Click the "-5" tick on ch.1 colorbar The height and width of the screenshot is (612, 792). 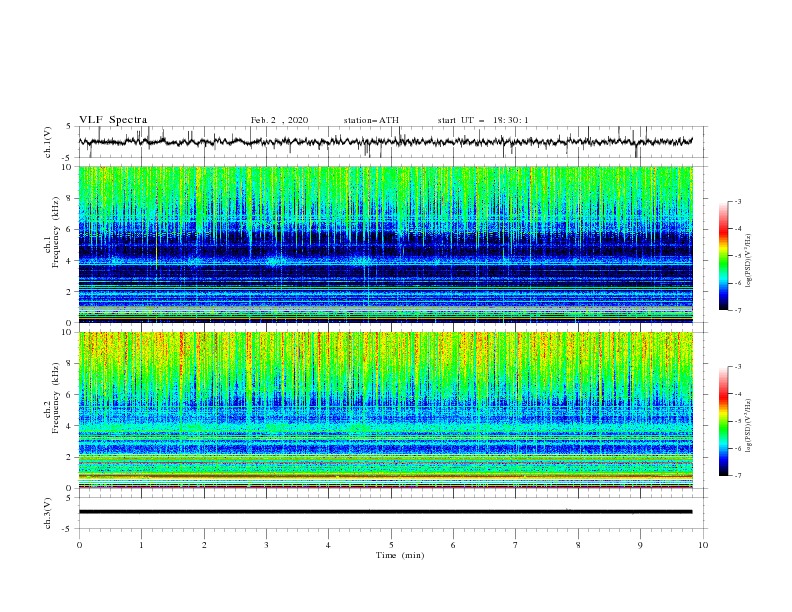click(738, 256)
